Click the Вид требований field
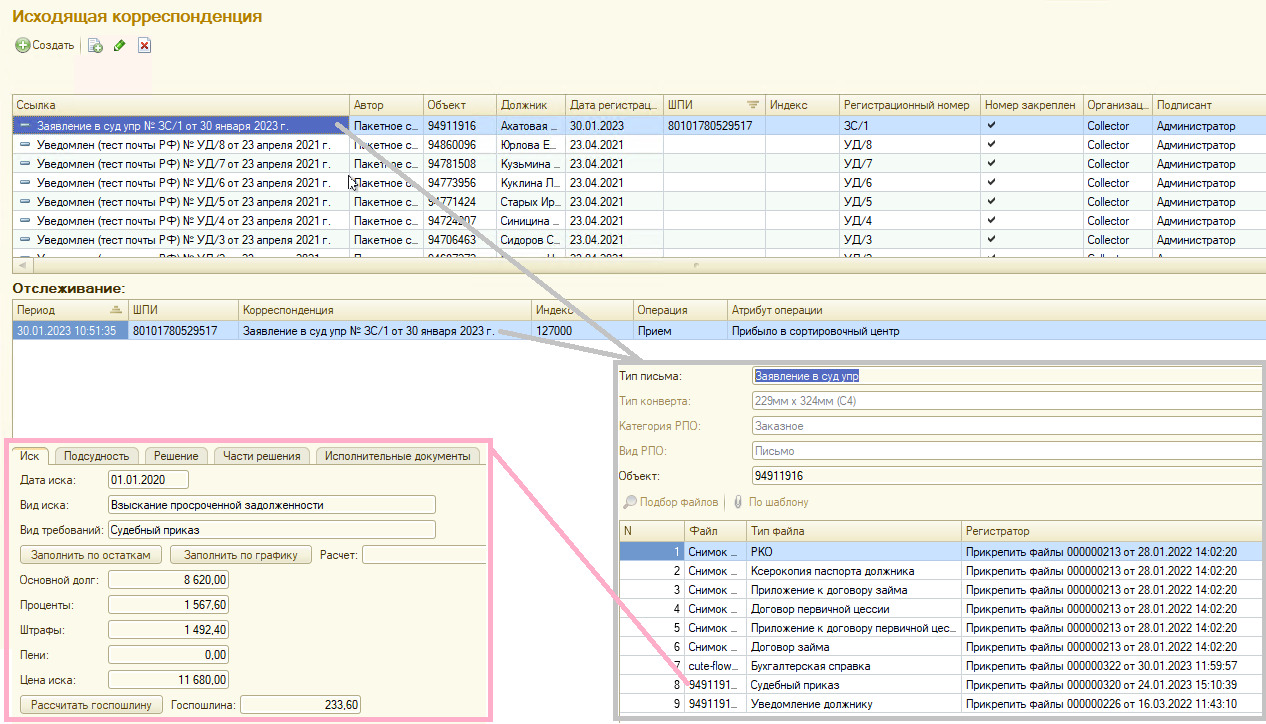 pos(272,530)
